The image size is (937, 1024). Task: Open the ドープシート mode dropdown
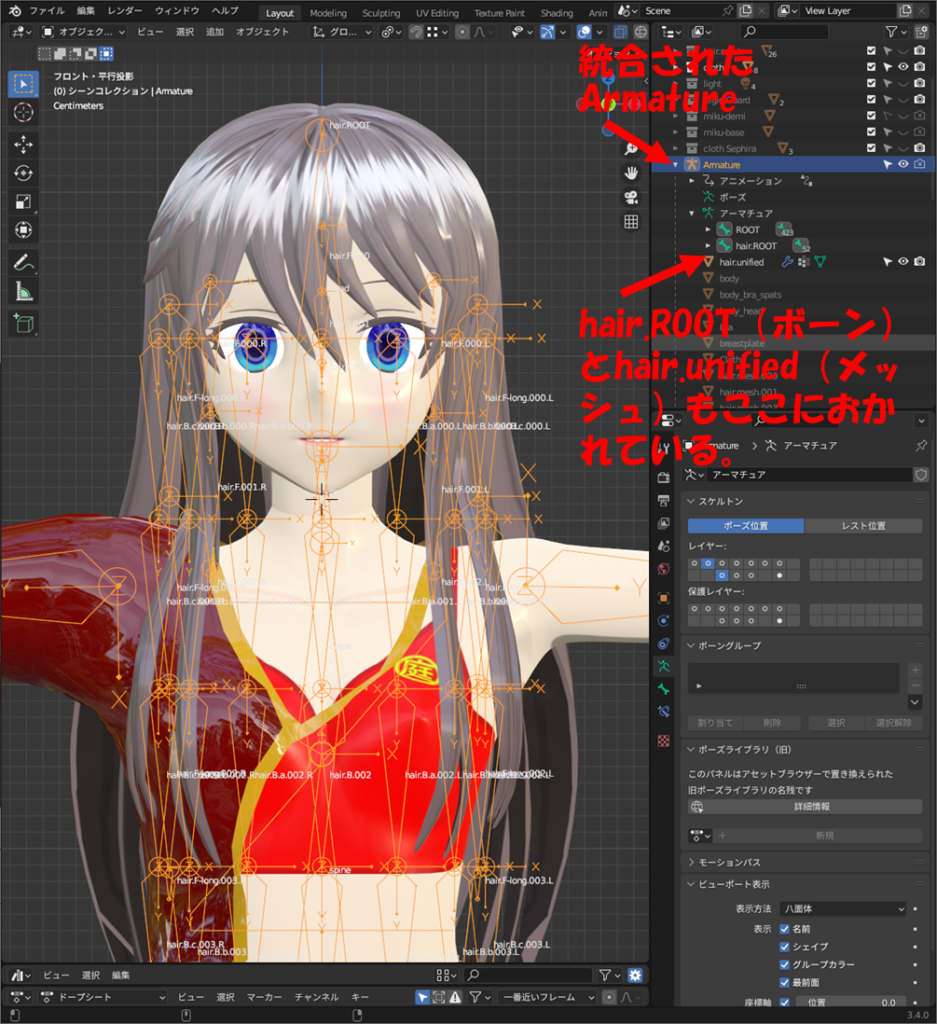pos(103,997)
